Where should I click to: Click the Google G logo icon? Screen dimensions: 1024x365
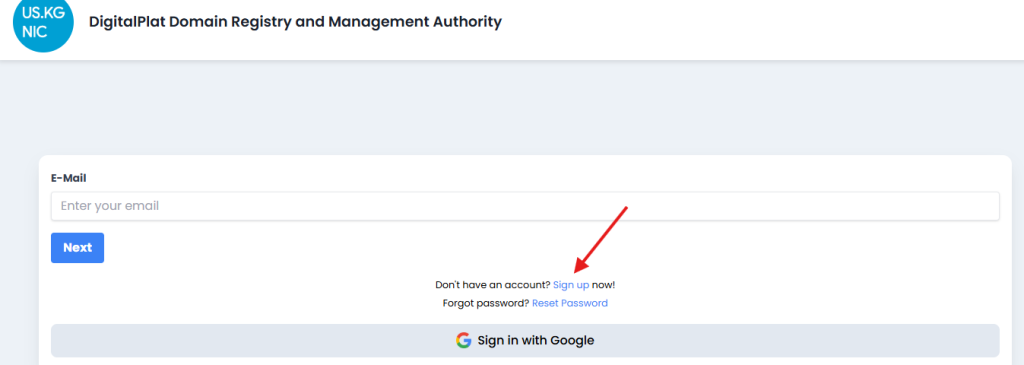(x=464, y=340)
